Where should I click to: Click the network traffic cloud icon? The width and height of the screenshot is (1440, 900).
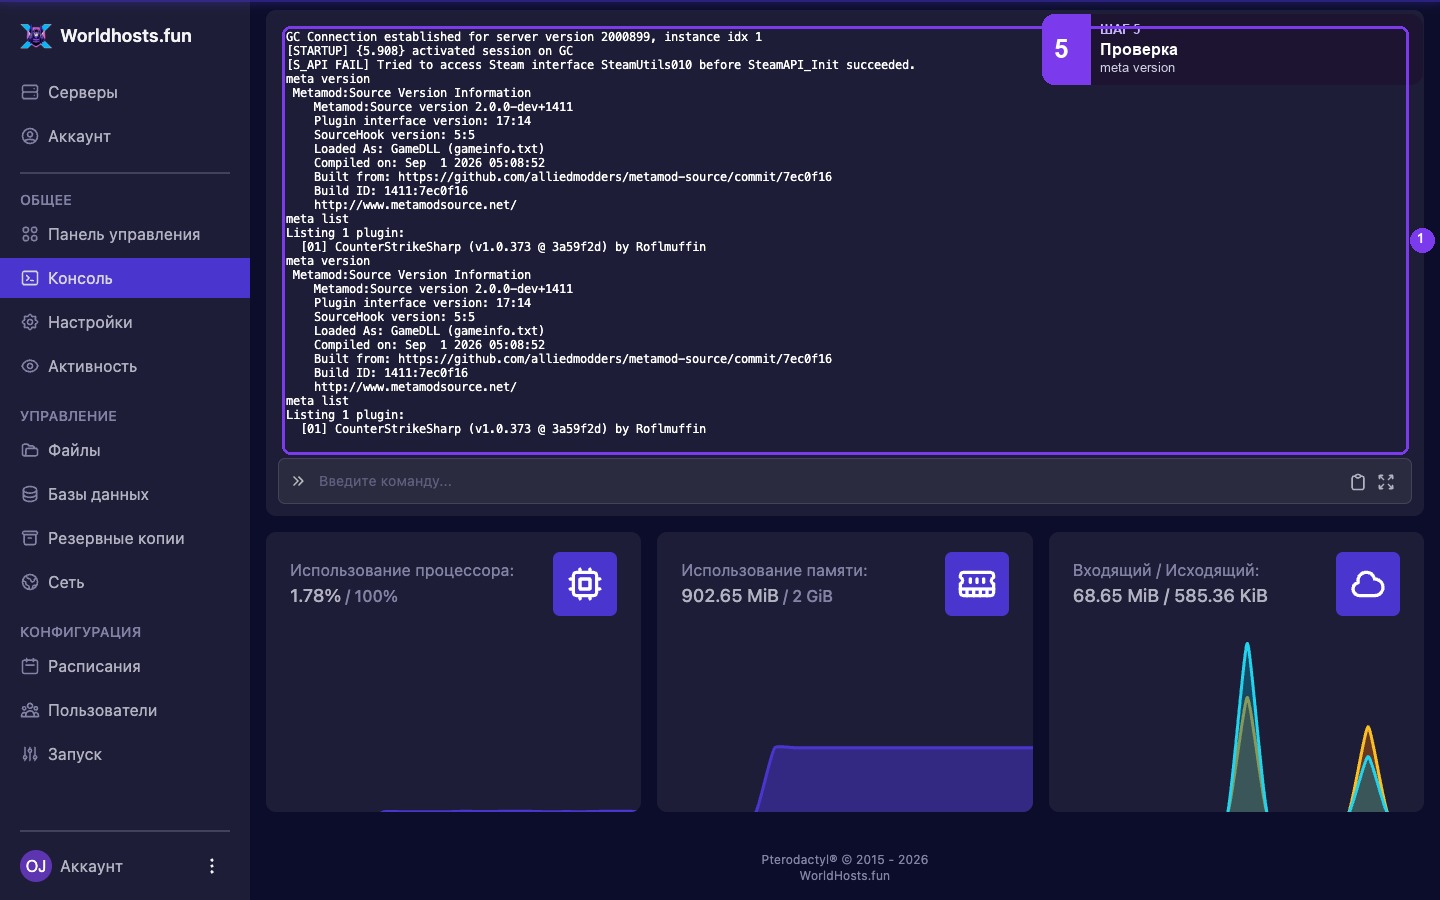pyautogui.click(x=1368, y=584)
